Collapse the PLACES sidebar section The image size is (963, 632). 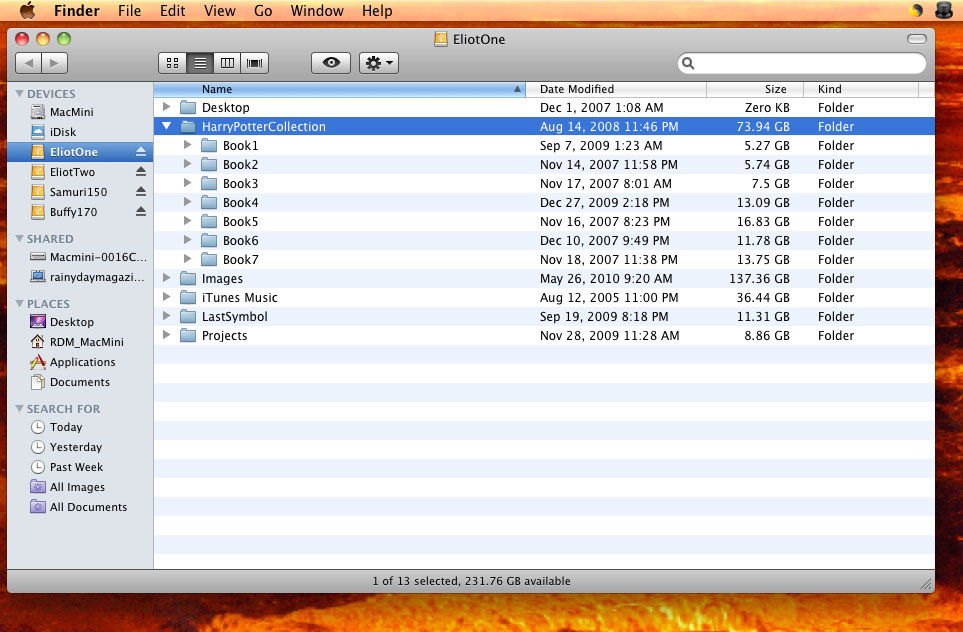[20, 303]
